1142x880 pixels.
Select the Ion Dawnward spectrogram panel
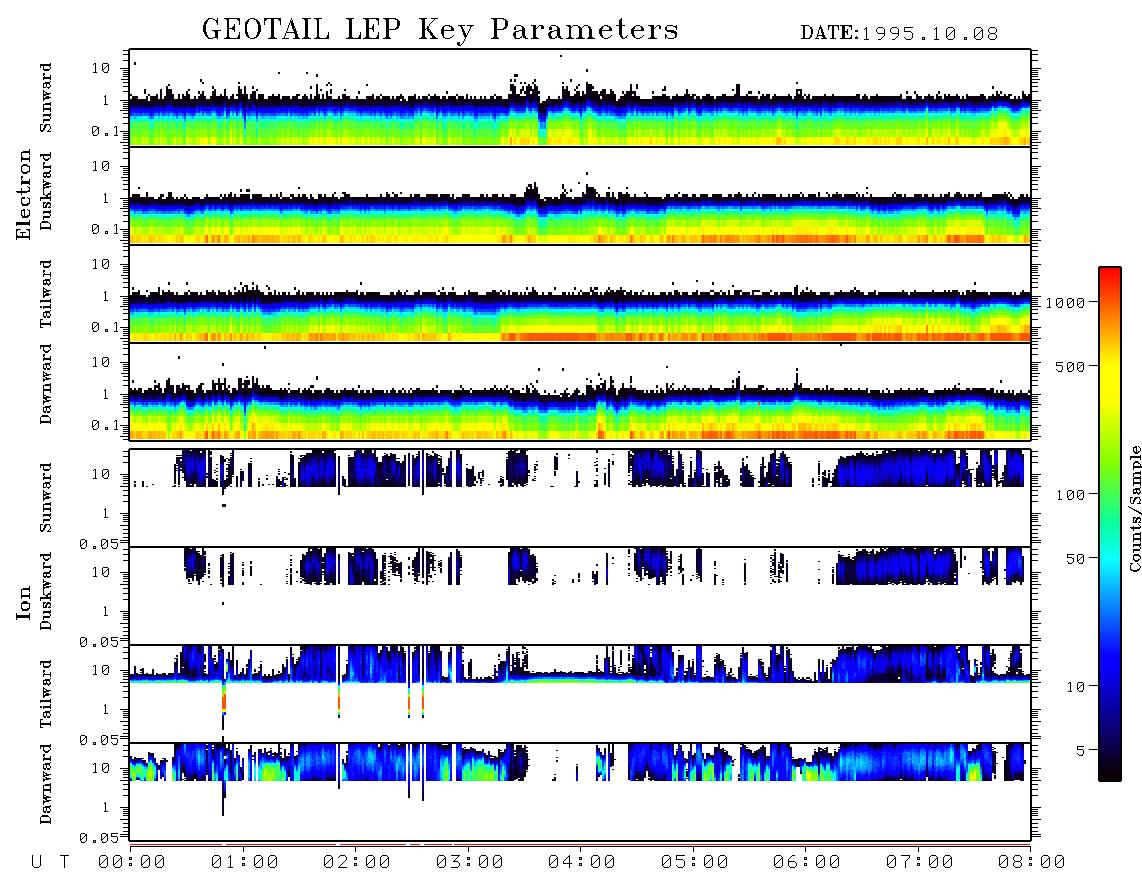pyautogui.click(x=580, y=792)
